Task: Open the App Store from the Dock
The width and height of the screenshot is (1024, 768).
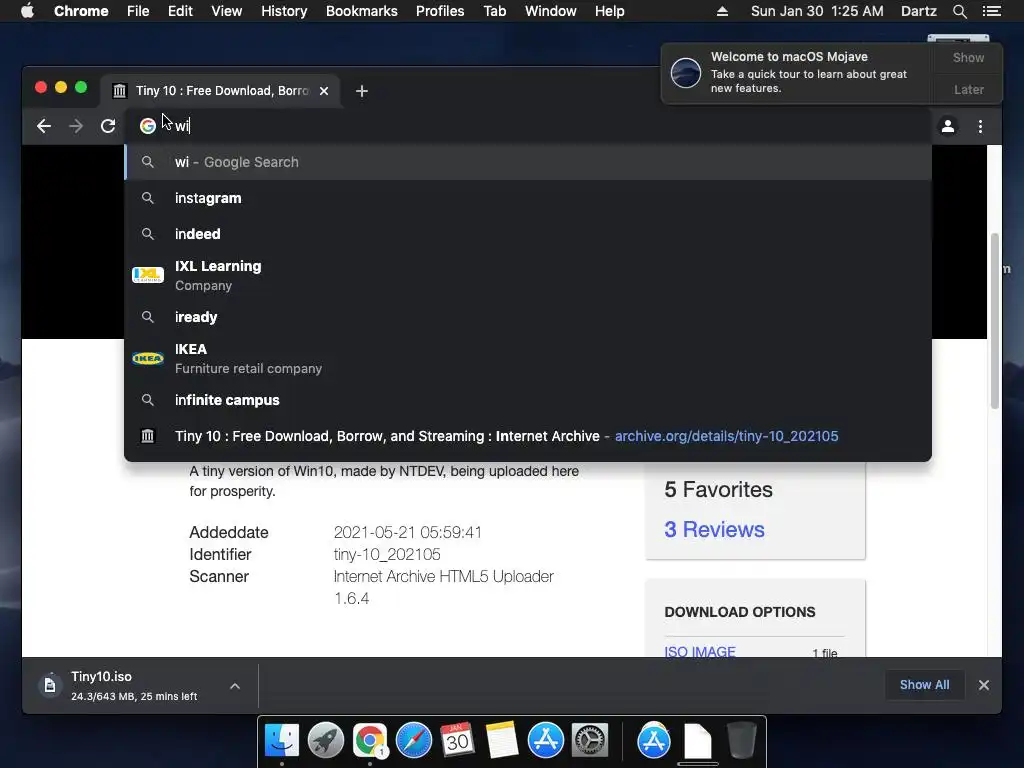Action: (x=545, y=740)
